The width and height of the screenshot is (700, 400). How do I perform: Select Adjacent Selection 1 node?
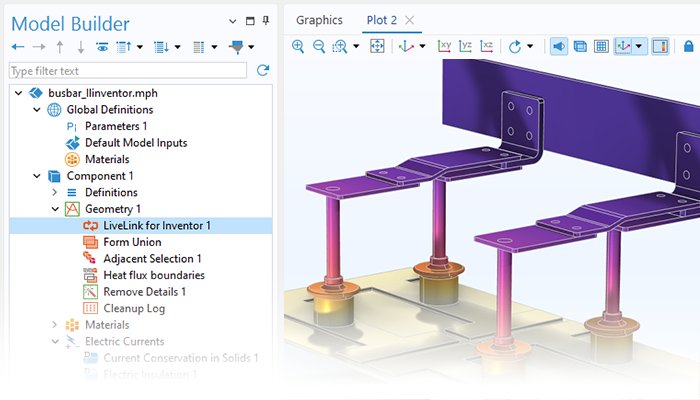(152, 258)
